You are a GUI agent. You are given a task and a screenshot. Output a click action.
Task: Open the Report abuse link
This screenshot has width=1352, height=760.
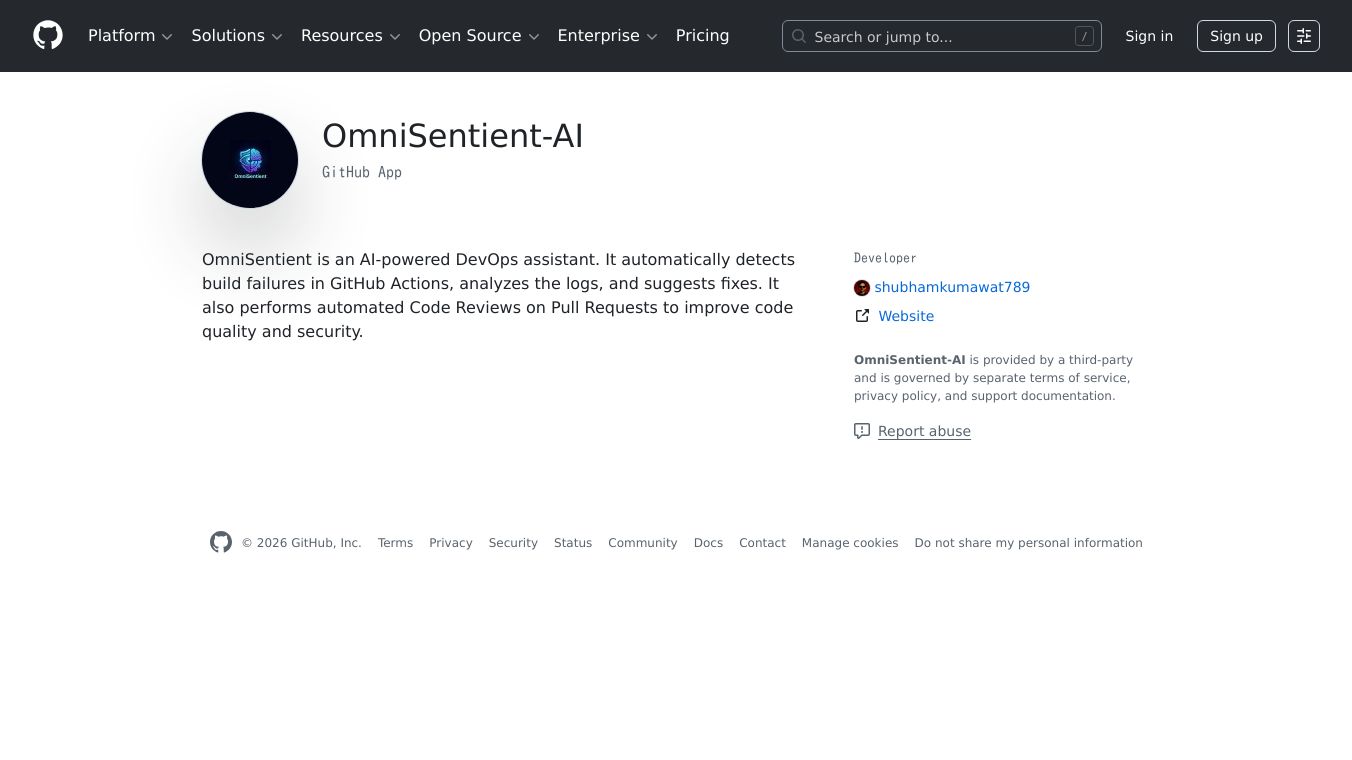[x=924, y=431]
